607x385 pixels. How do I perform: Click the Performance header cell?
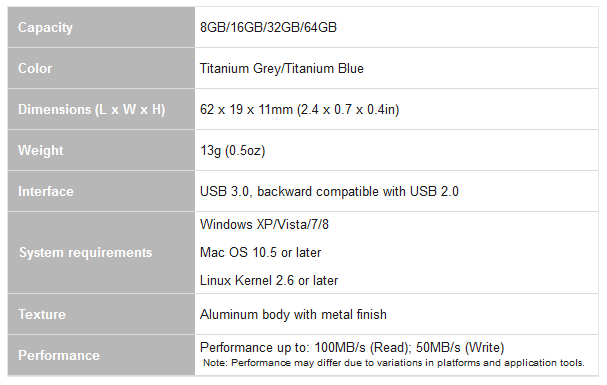pyautogui.click(x=101, y=355)
